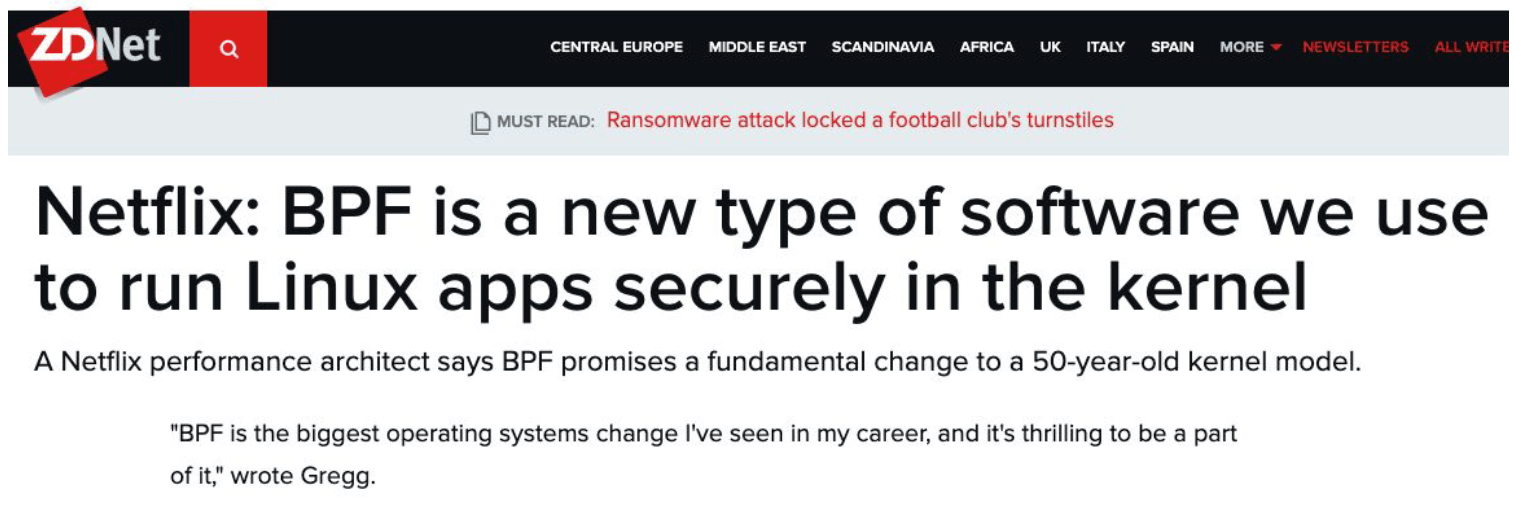Image resolution: width=1521 pixels, height=509 pixels.
Task: Click the document icon beside Must Read
Action: (x=482, y=122)
